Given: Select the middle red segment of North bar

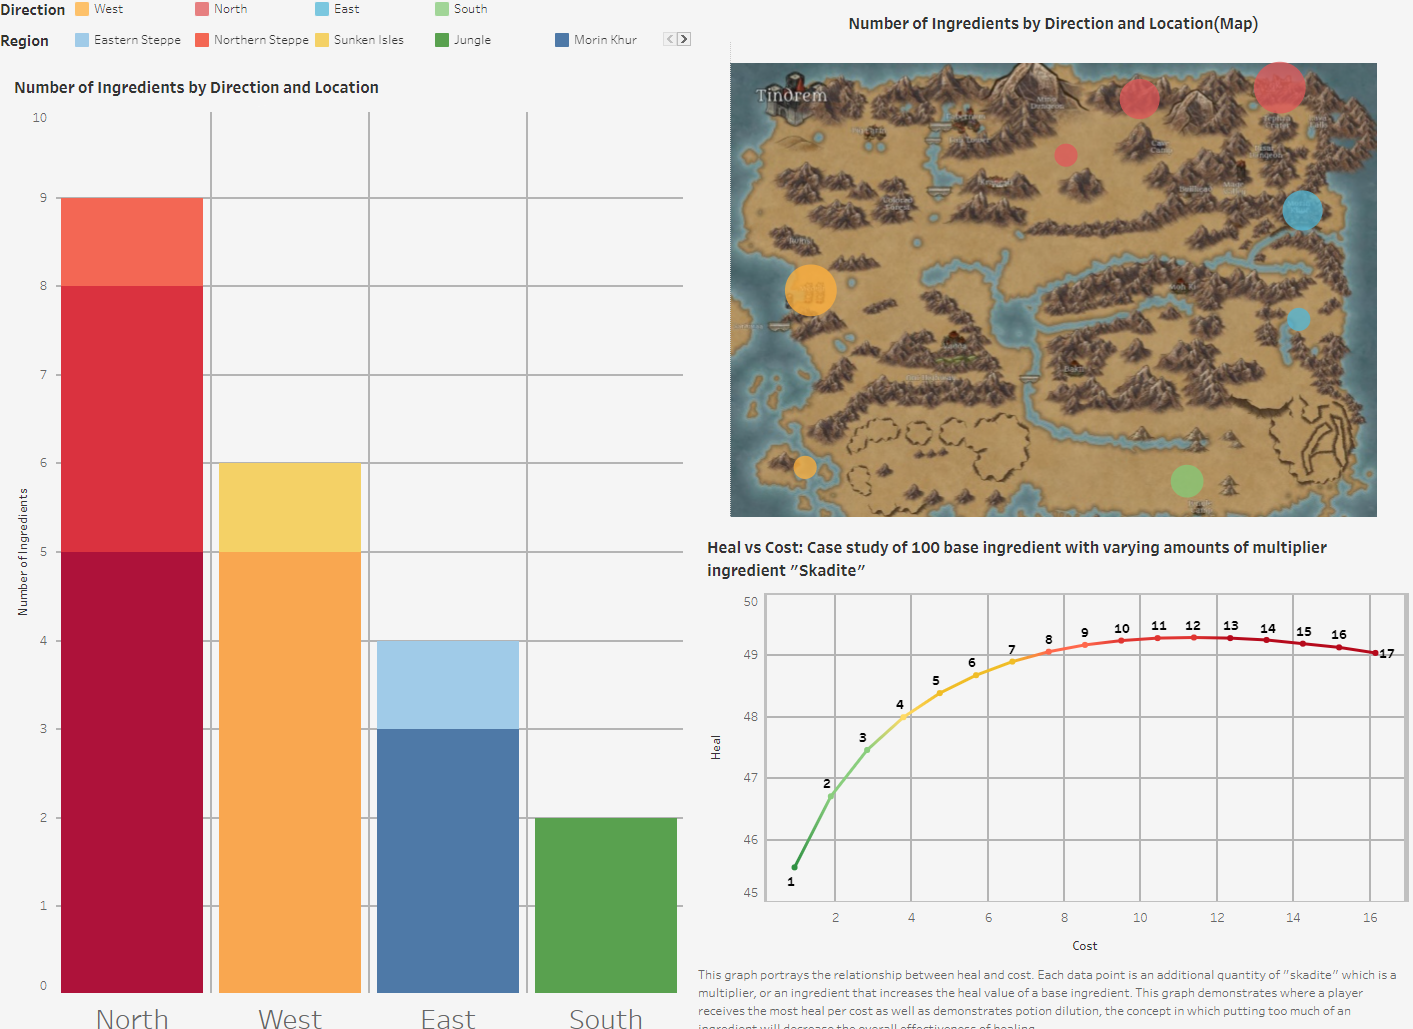Looking at the screenshot, I should coord(132,419).
